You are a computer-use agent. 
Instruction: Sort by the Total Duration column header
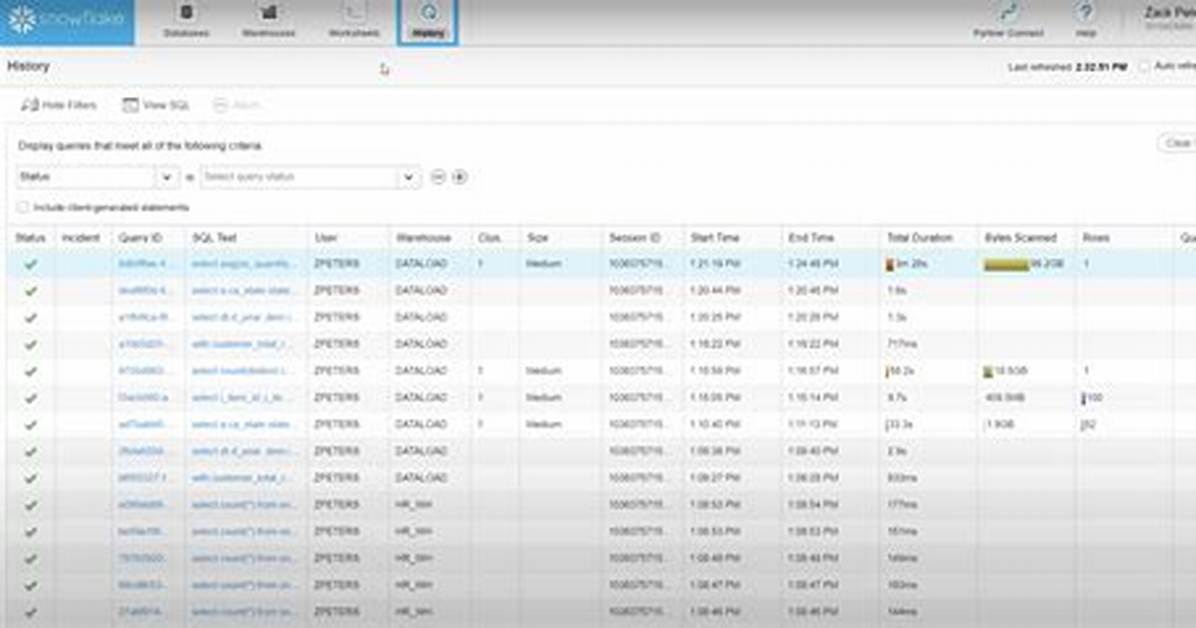pyautogui.click(x=920, y=238)
